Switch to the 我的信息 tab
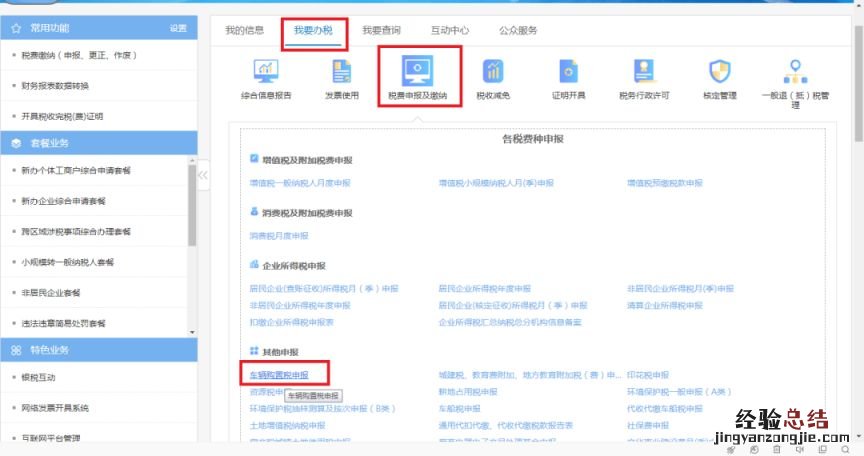This screenshot has width=864, height=456. [245, 30]
